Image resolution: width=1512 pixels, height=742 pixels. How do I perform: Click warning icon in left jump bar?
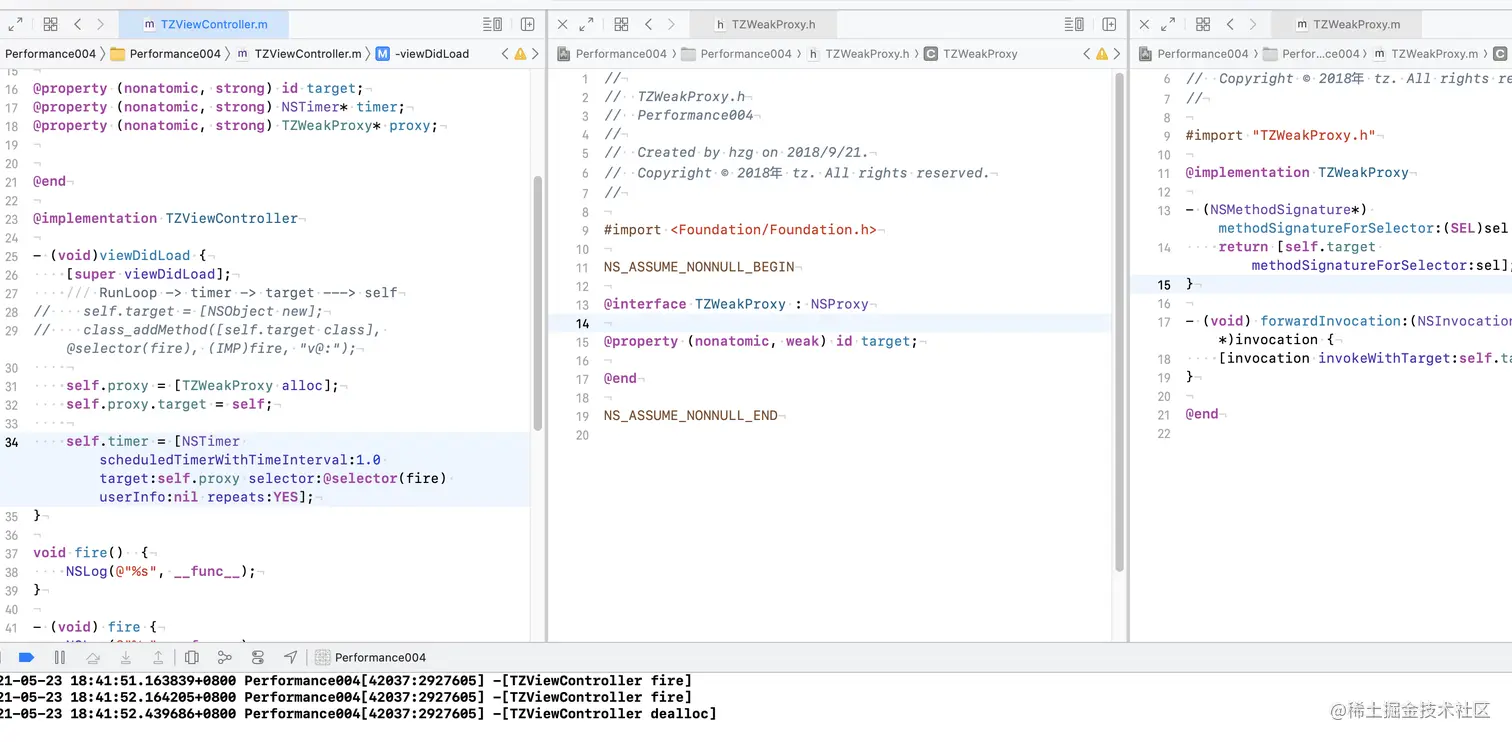pyautogui.click(x=520, y=54)
